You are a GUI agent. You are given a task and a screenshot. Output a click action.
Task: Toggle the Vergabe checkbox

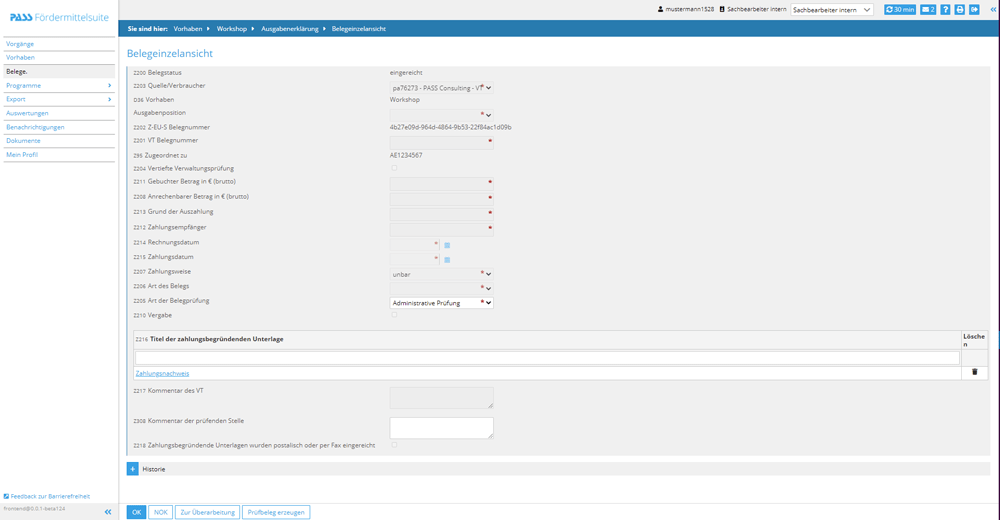[x=394, y=315]
